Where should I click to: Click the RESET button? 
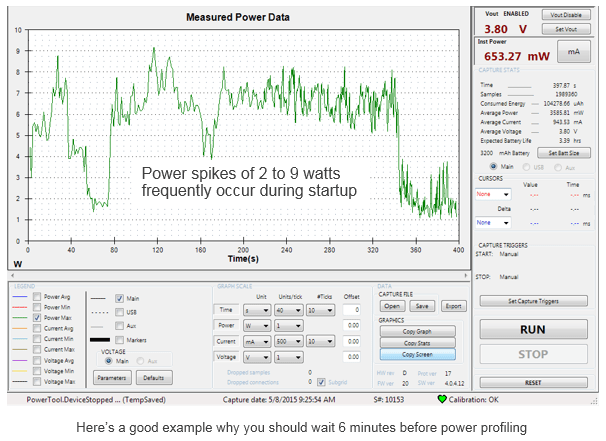point(535,381)
